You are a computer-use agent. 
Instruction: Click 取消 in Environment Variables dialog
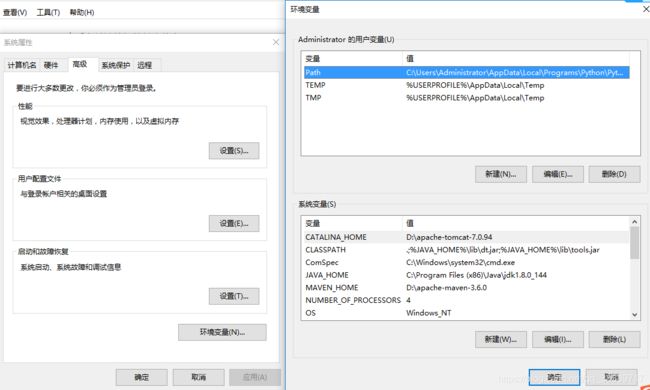click(x=611, y=377)
